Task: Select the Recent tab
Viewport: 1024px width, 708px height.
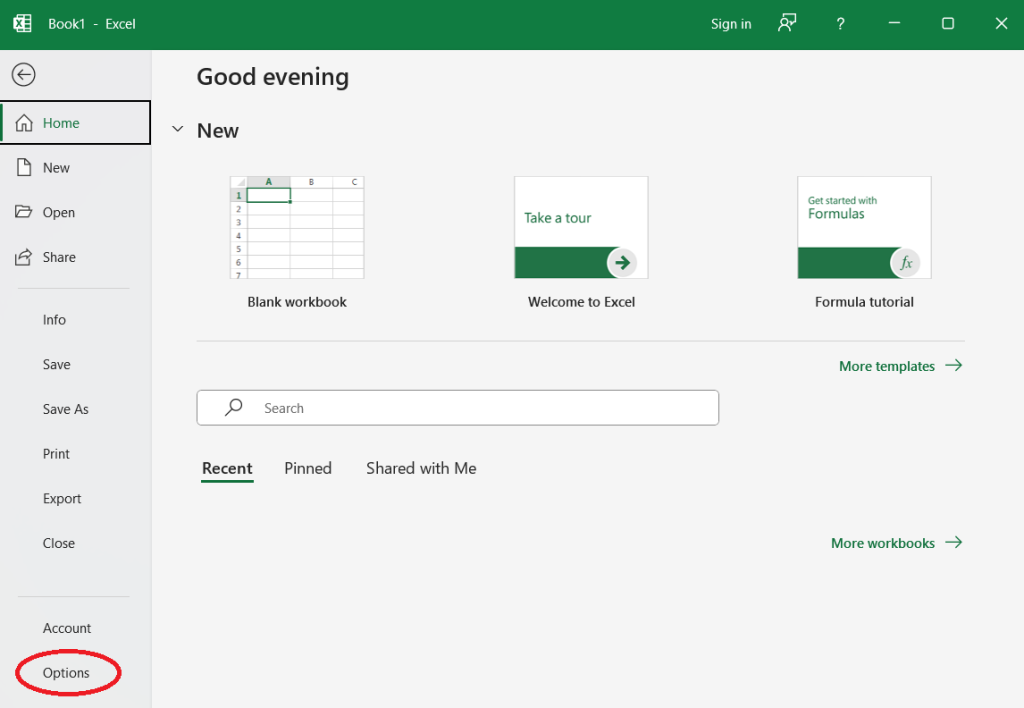Action: [x=227, y=468]
